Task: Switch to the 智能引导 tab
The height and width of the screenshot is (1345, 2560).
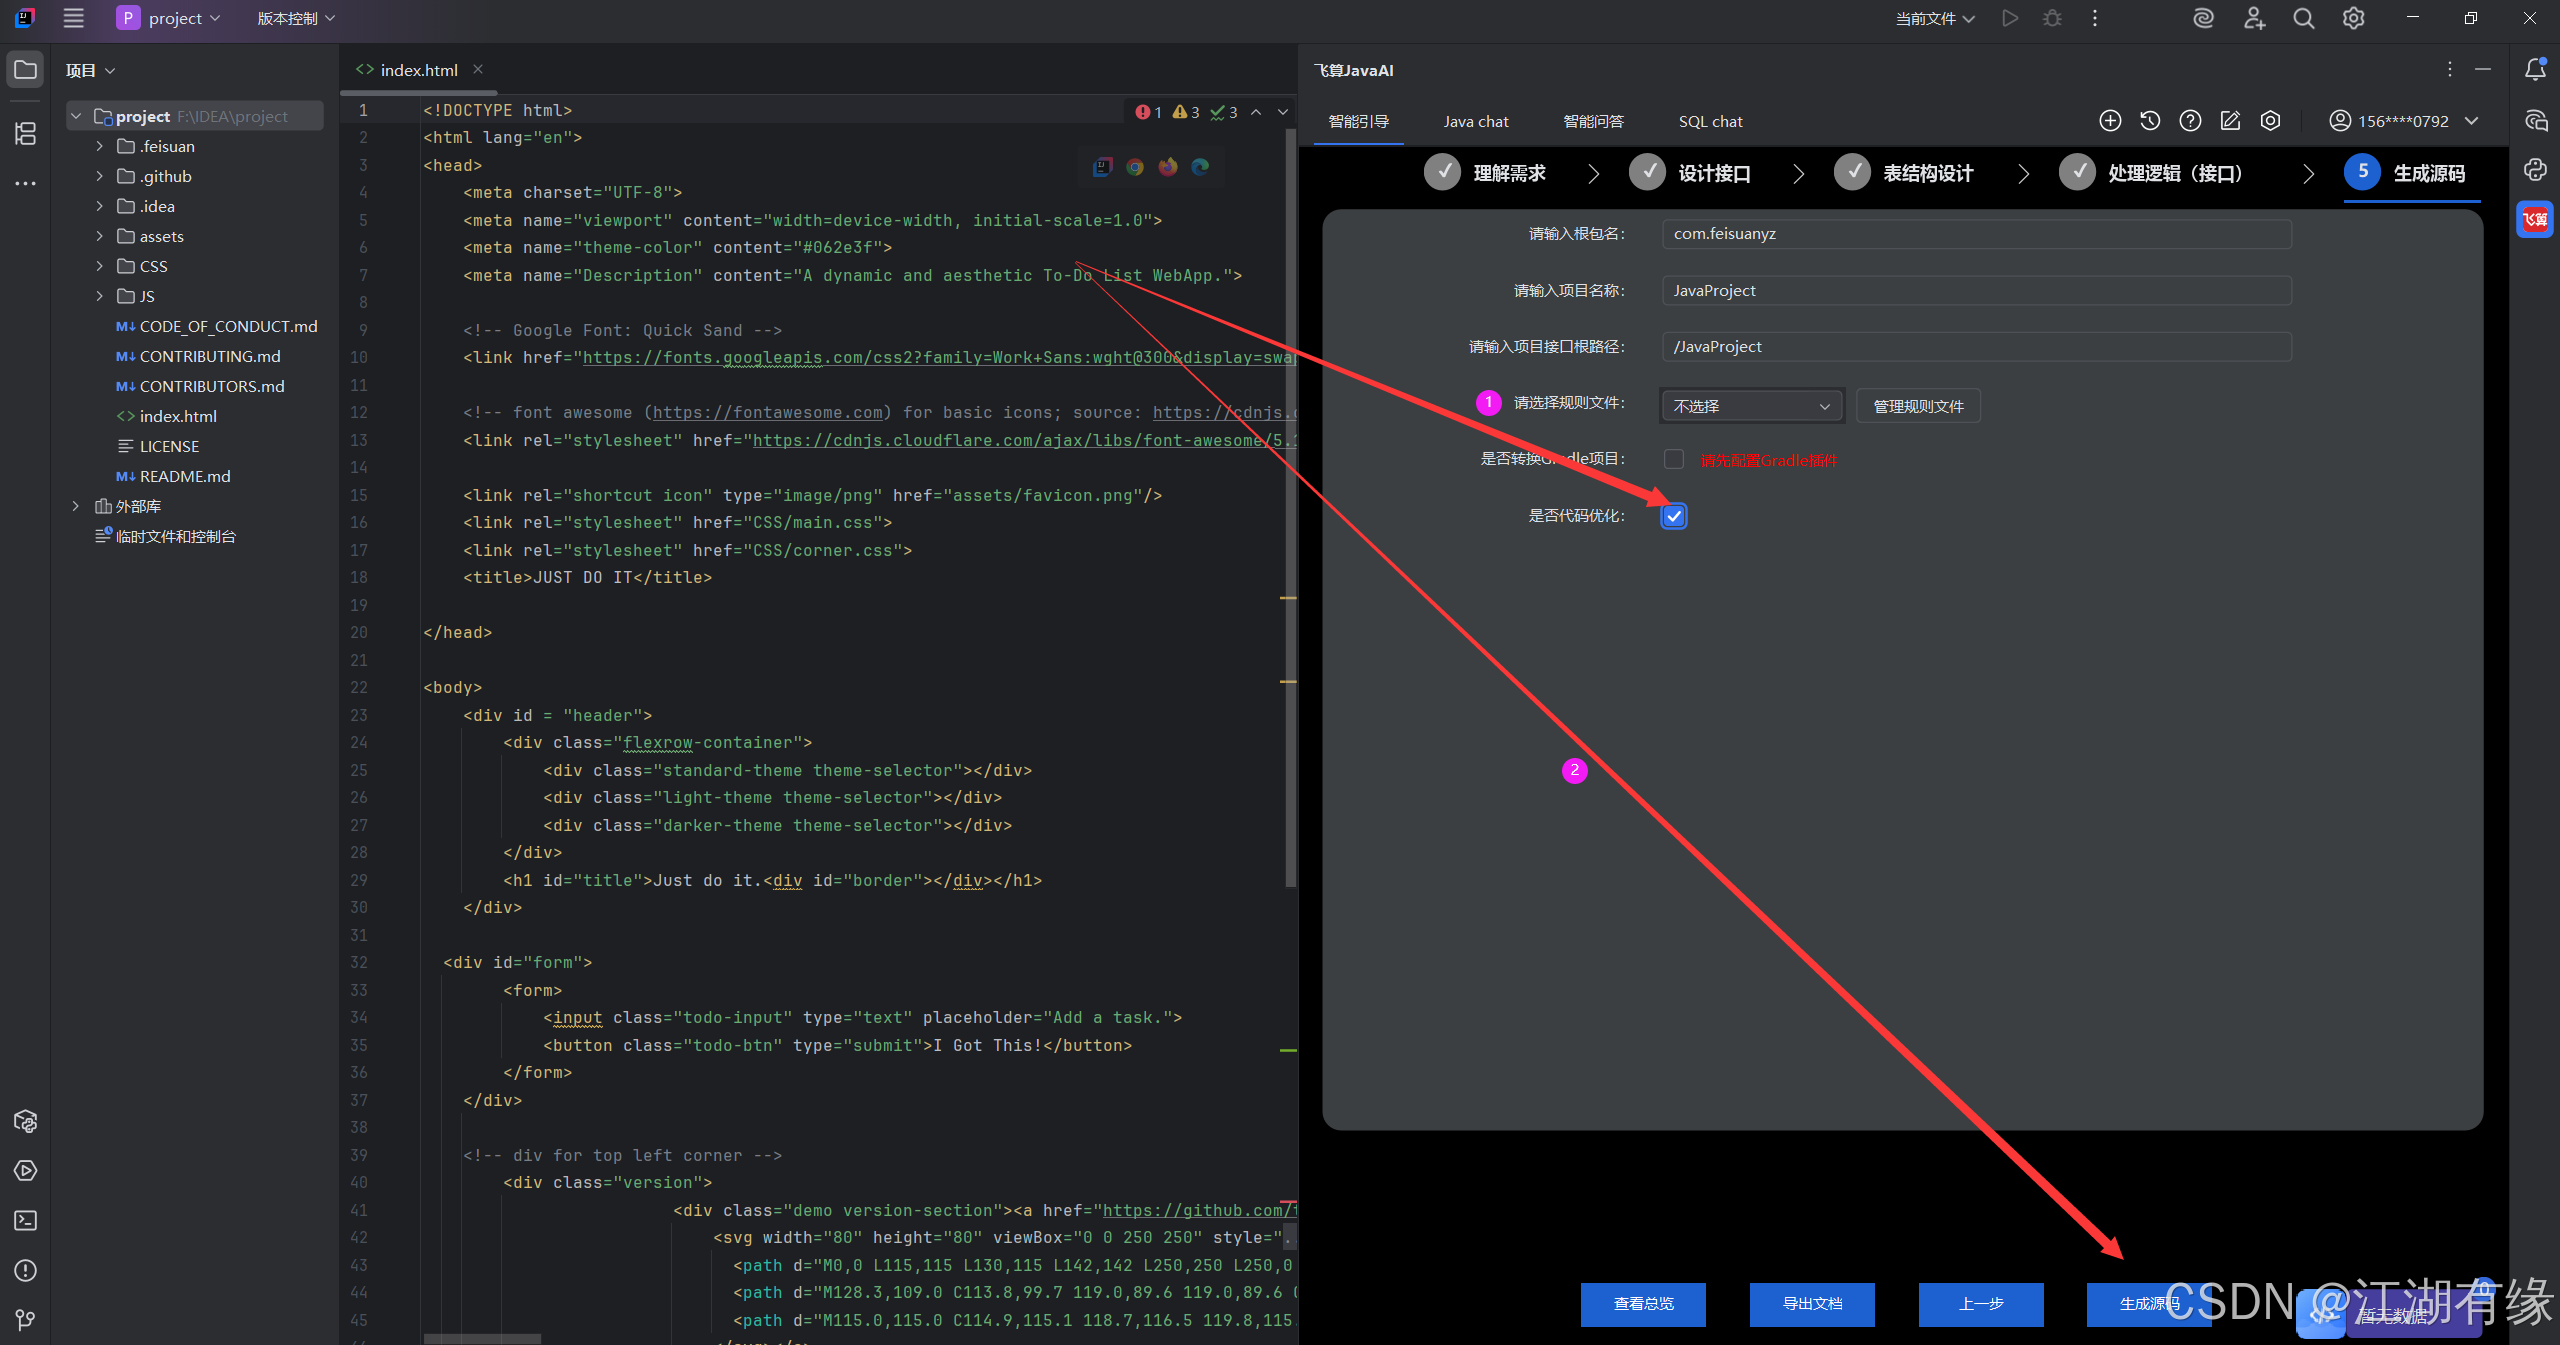Action: point(1358,121)
